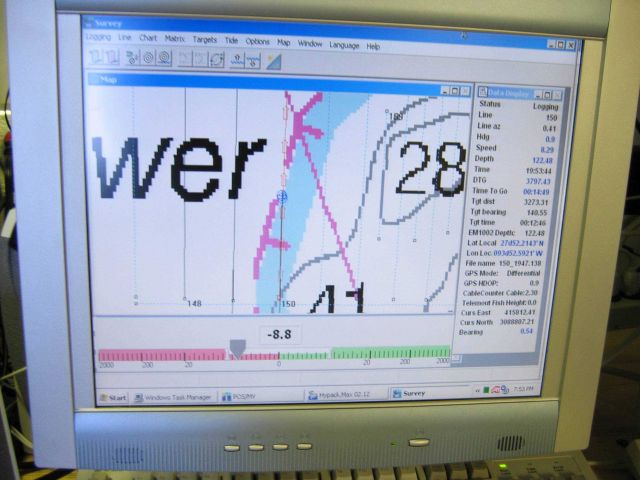Open the Line menu
This screenshot has width=640, height=480.
pyautogui.click(x=124, y=37)
